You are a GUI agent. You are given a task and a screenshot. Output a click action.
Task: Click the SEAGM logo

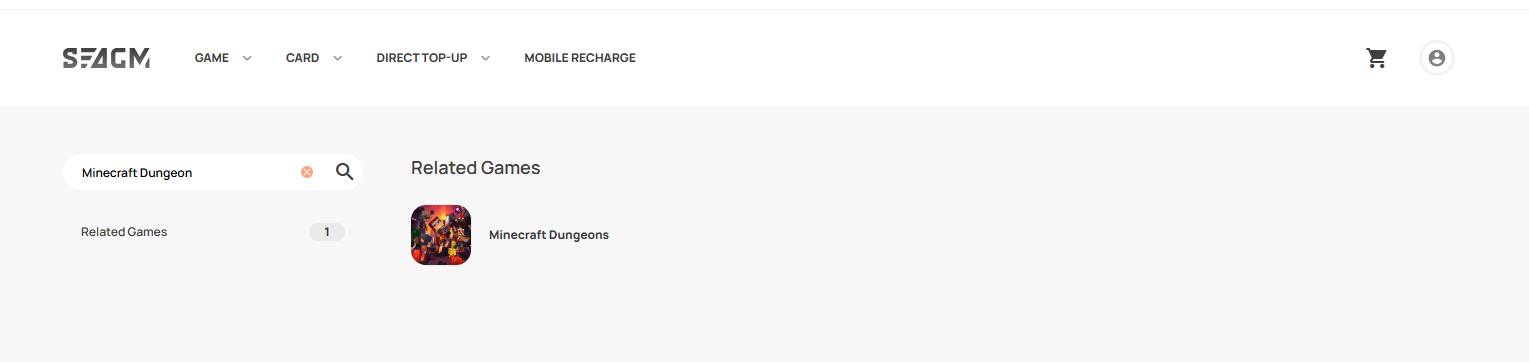(106, 58)
